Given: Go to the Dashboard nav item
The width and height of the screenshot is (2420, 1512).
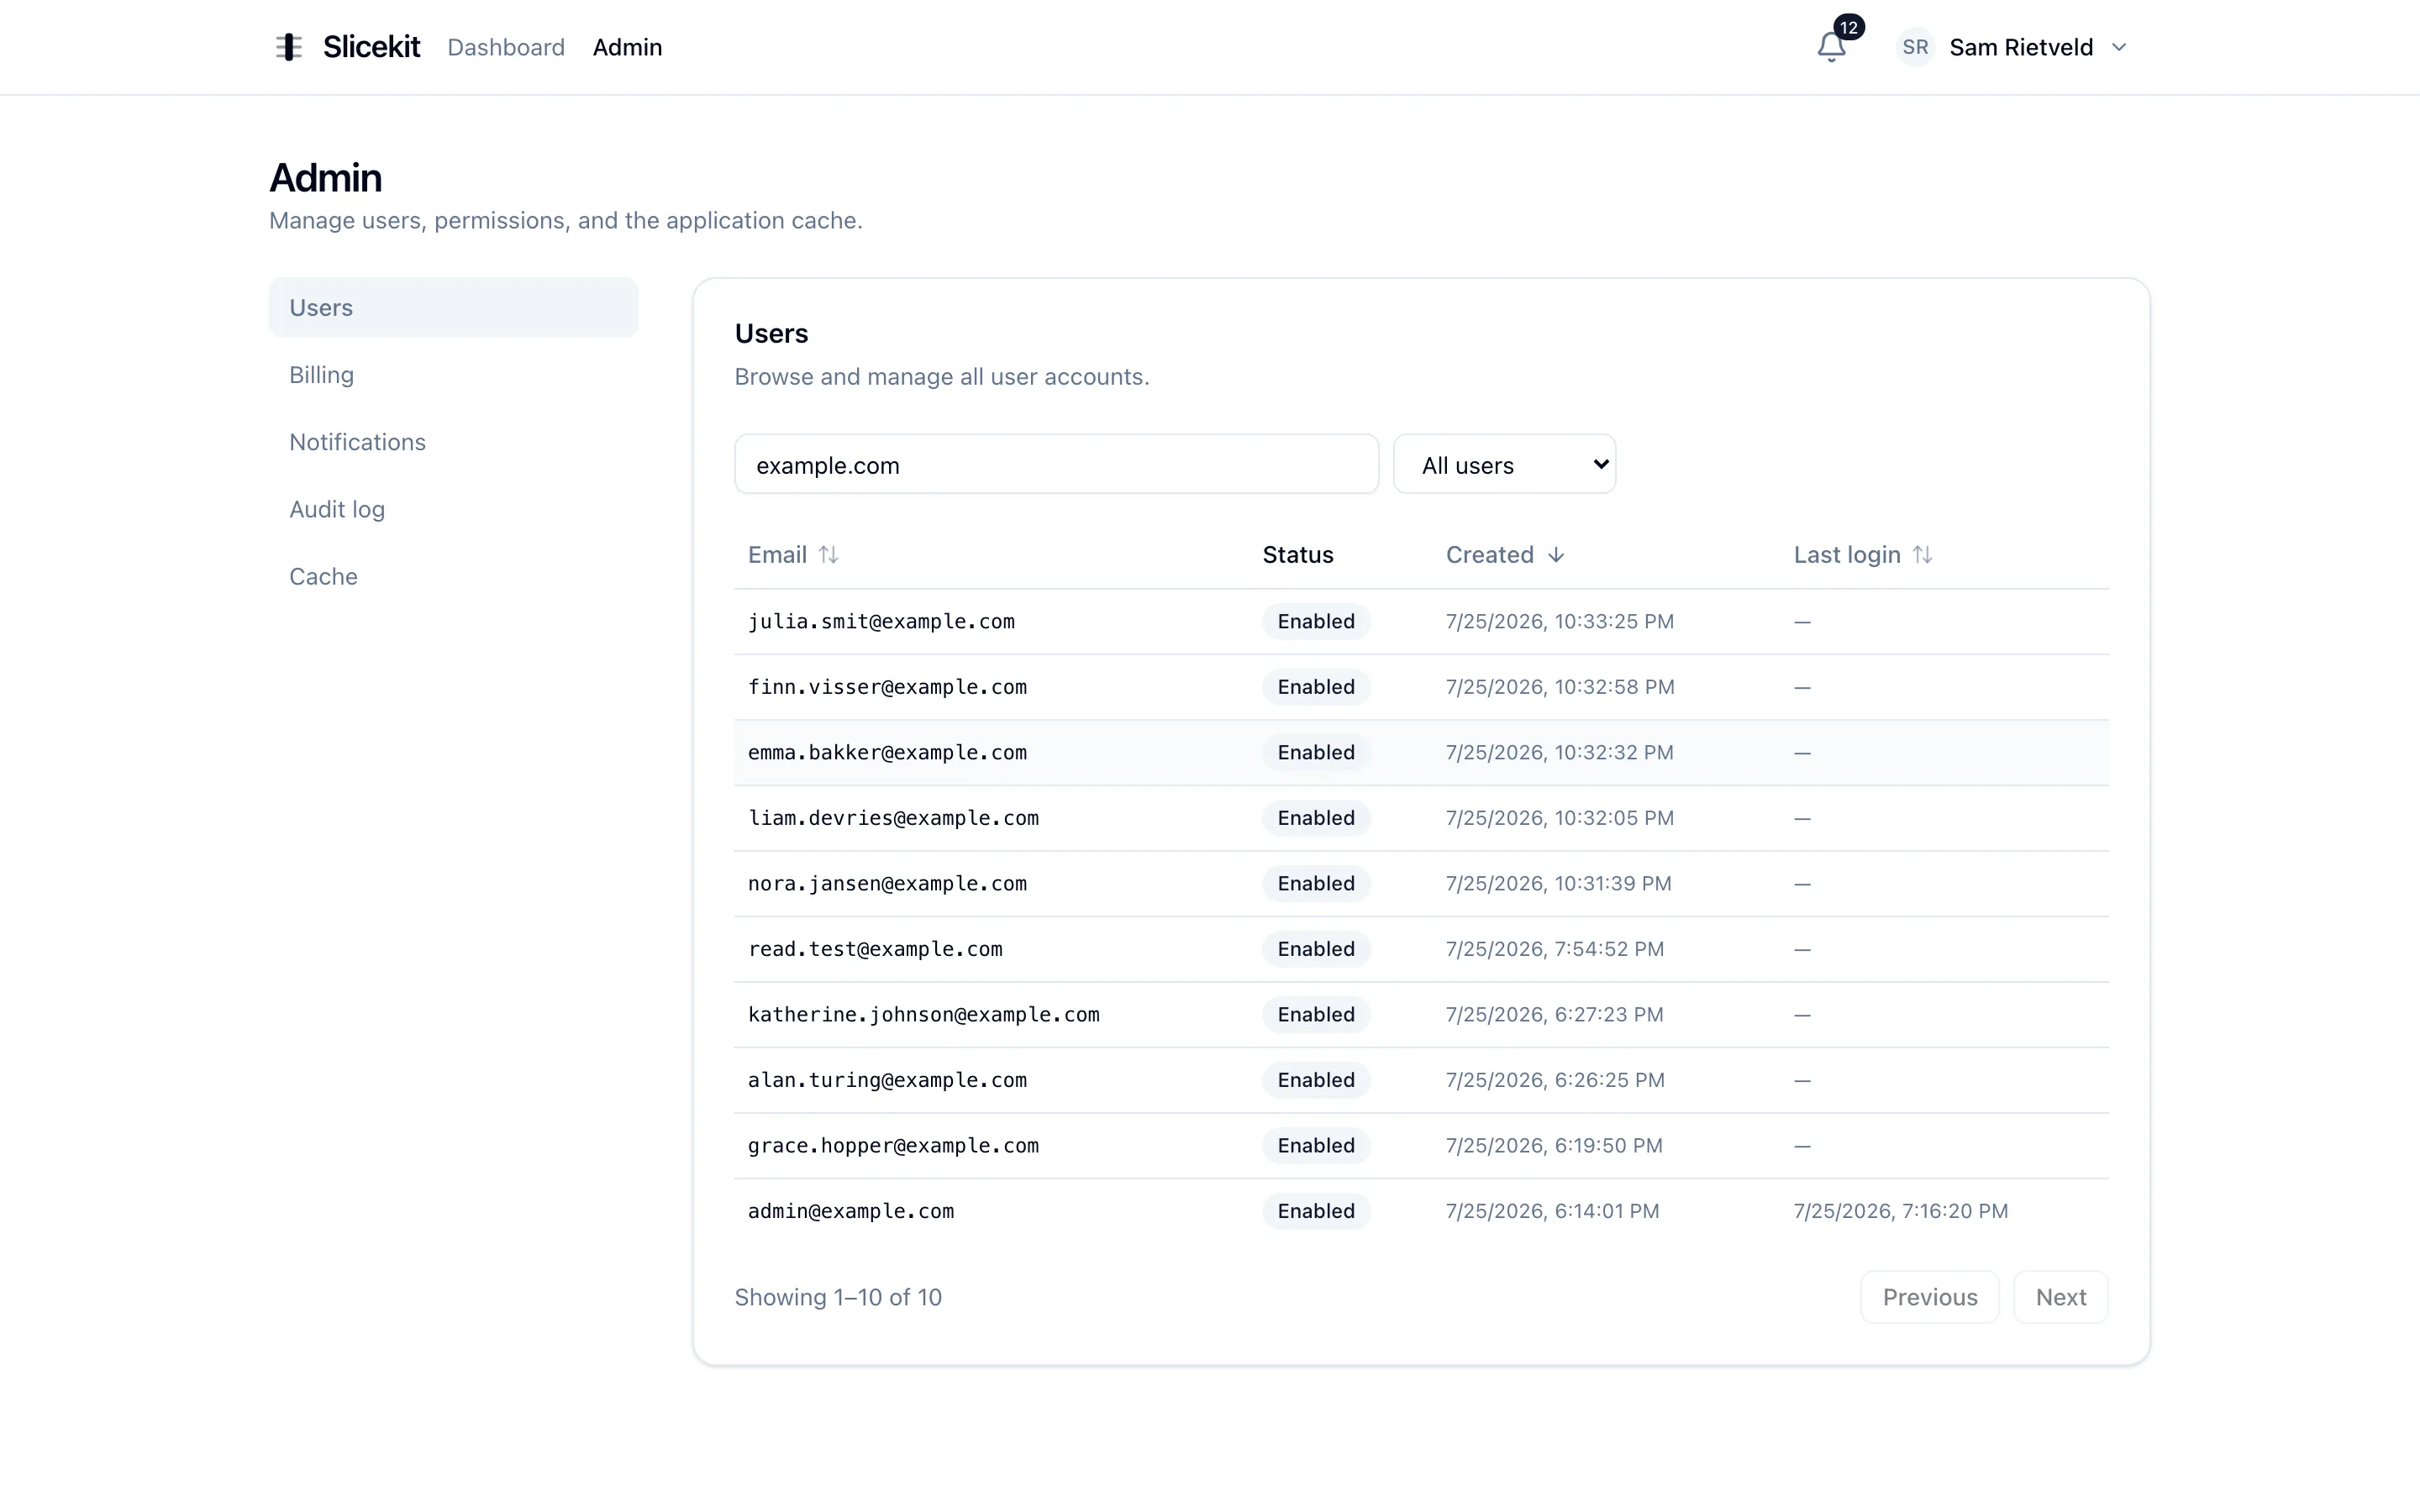Looking at the screenshot, I should [506, 47].
